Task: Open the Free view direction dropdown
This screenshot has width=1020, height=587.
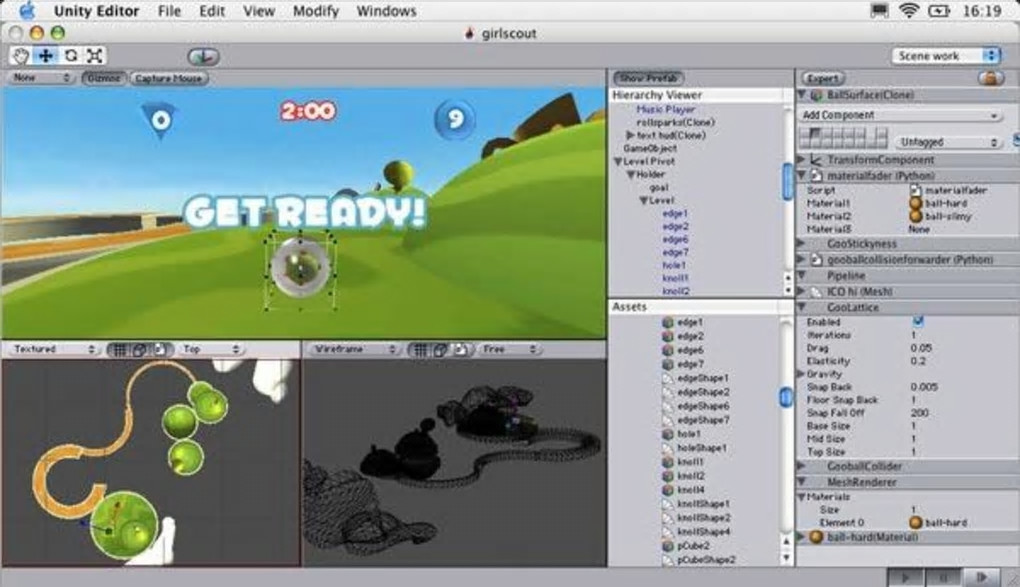Action: point(511,349)
